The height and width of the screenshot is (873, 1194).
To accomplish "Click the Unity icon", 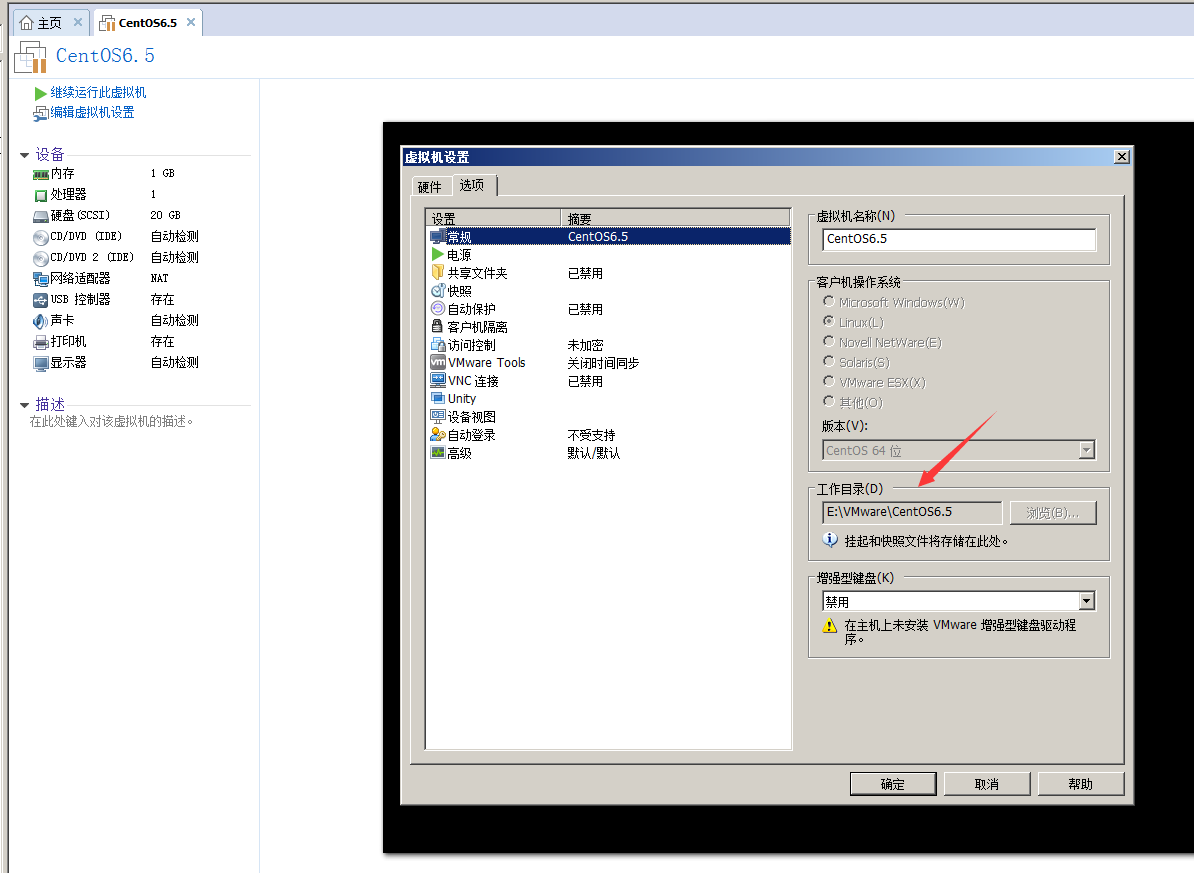I will pos(438,398).
